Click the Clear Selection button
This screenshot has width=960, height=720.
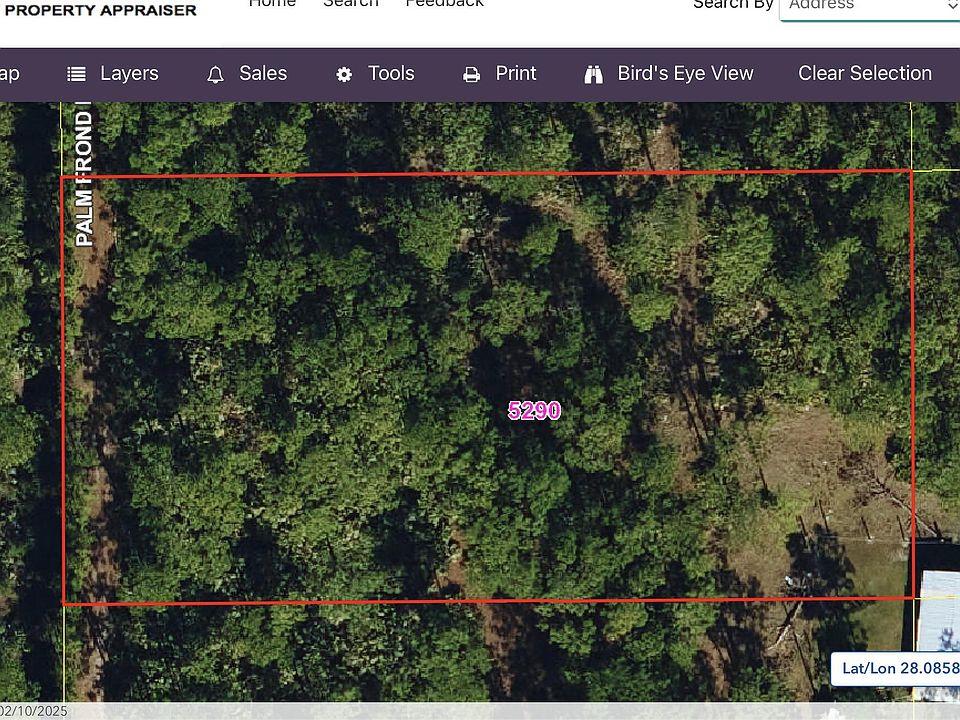coord(864,73)
